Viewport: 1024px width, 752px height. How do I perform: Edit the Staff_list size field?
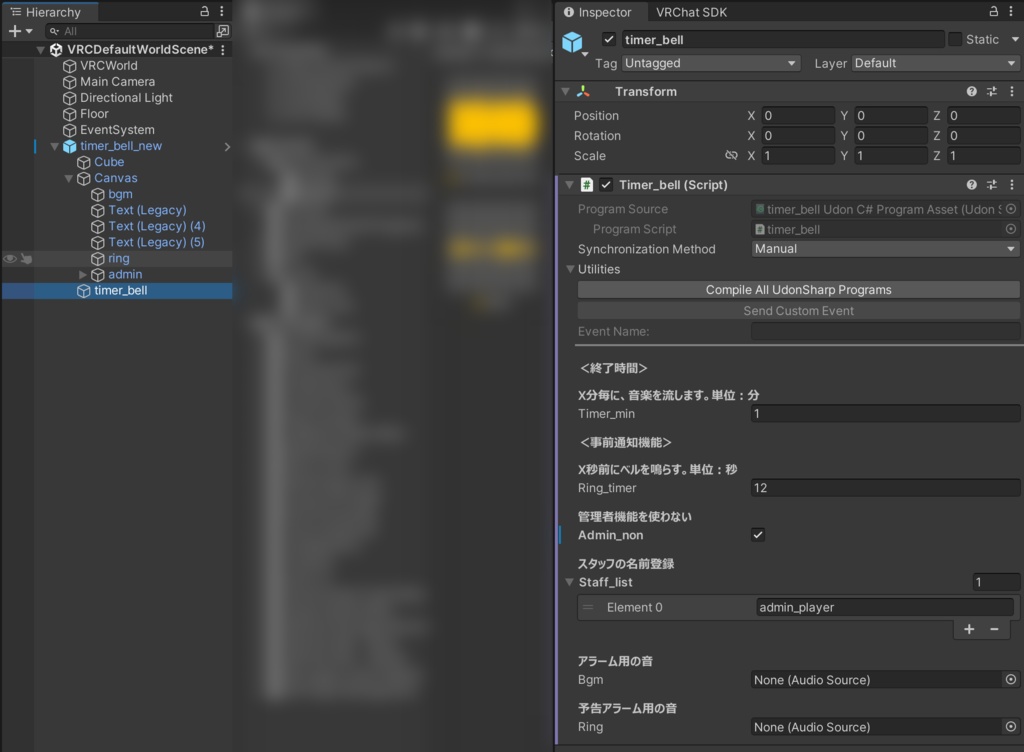(x=996, y=582)
